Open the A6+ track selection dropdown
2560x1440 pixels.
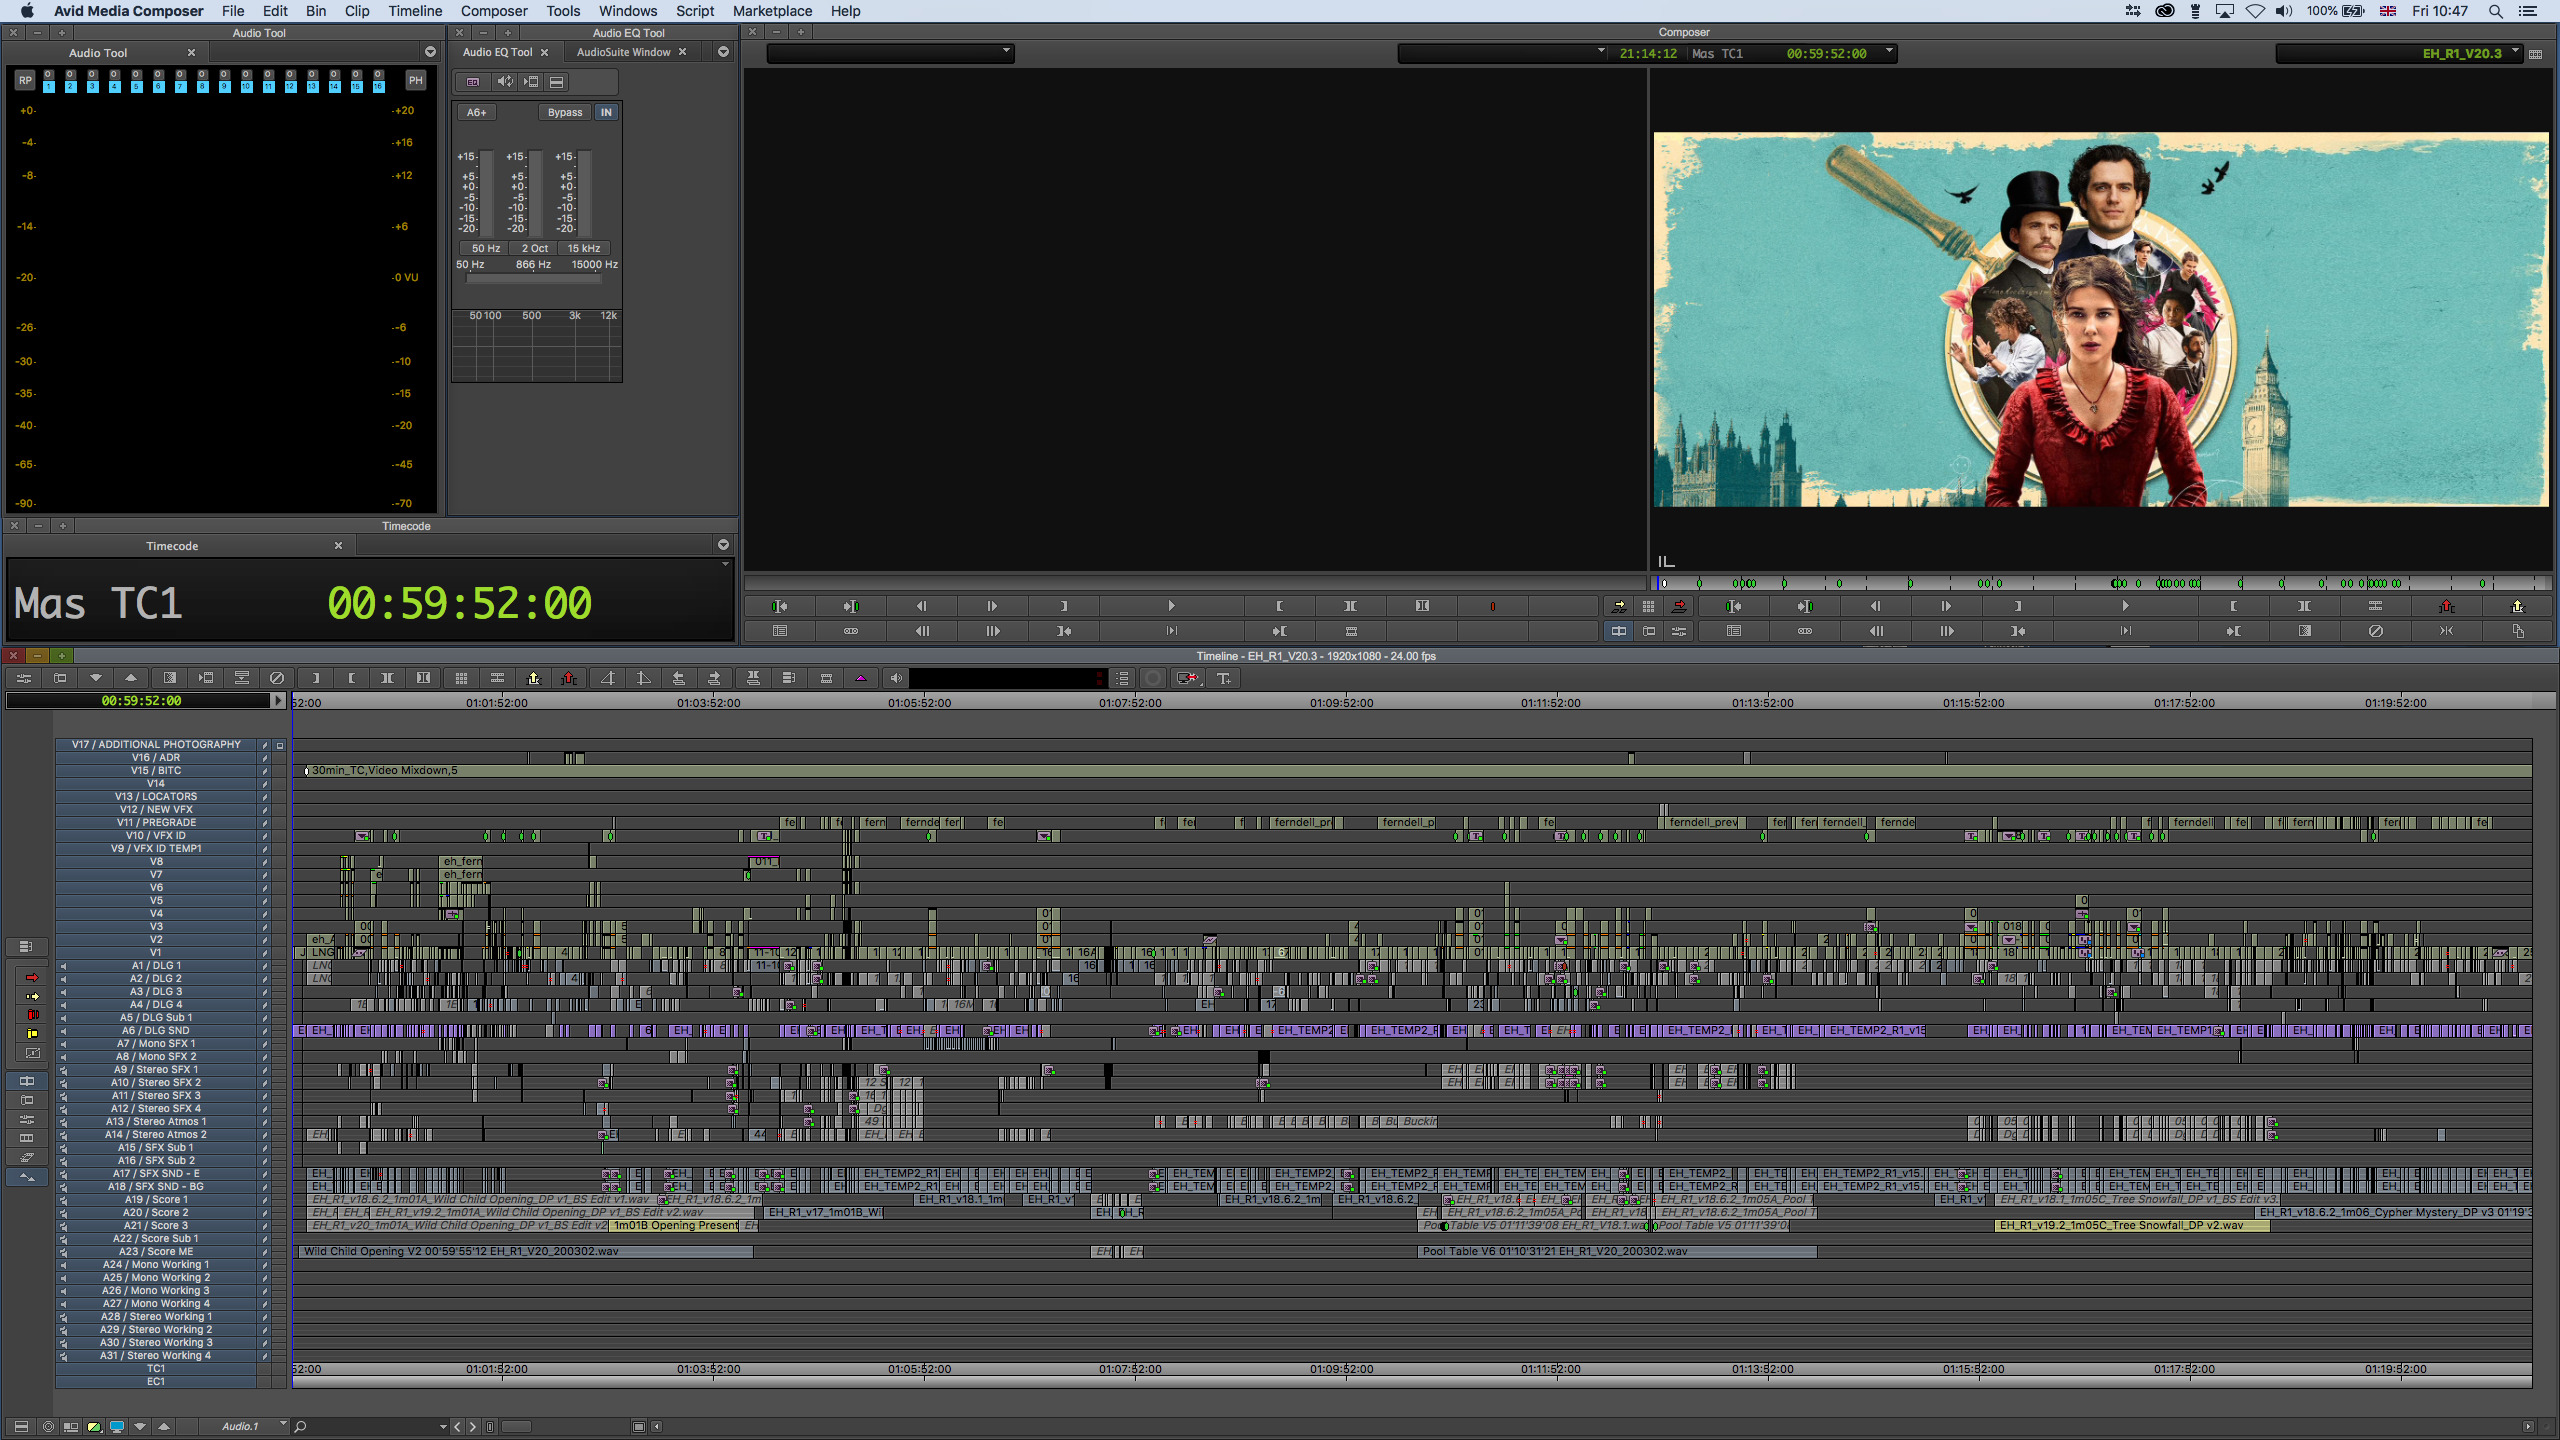pyautogui.click(x=477, y=112)
